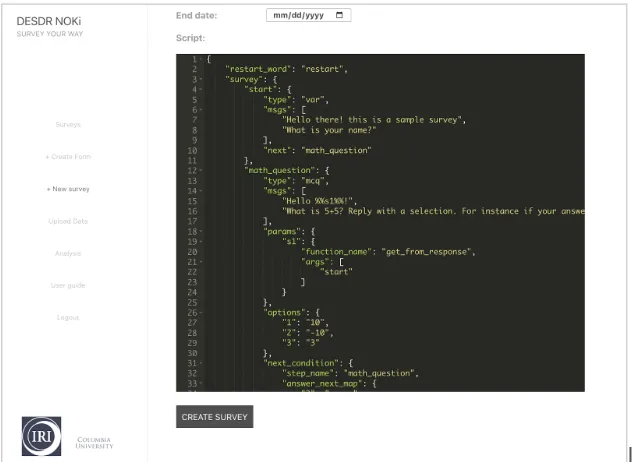Click "next": "math_question" on line 10
This screenshot has width=644, height=462.
(317, 150)
